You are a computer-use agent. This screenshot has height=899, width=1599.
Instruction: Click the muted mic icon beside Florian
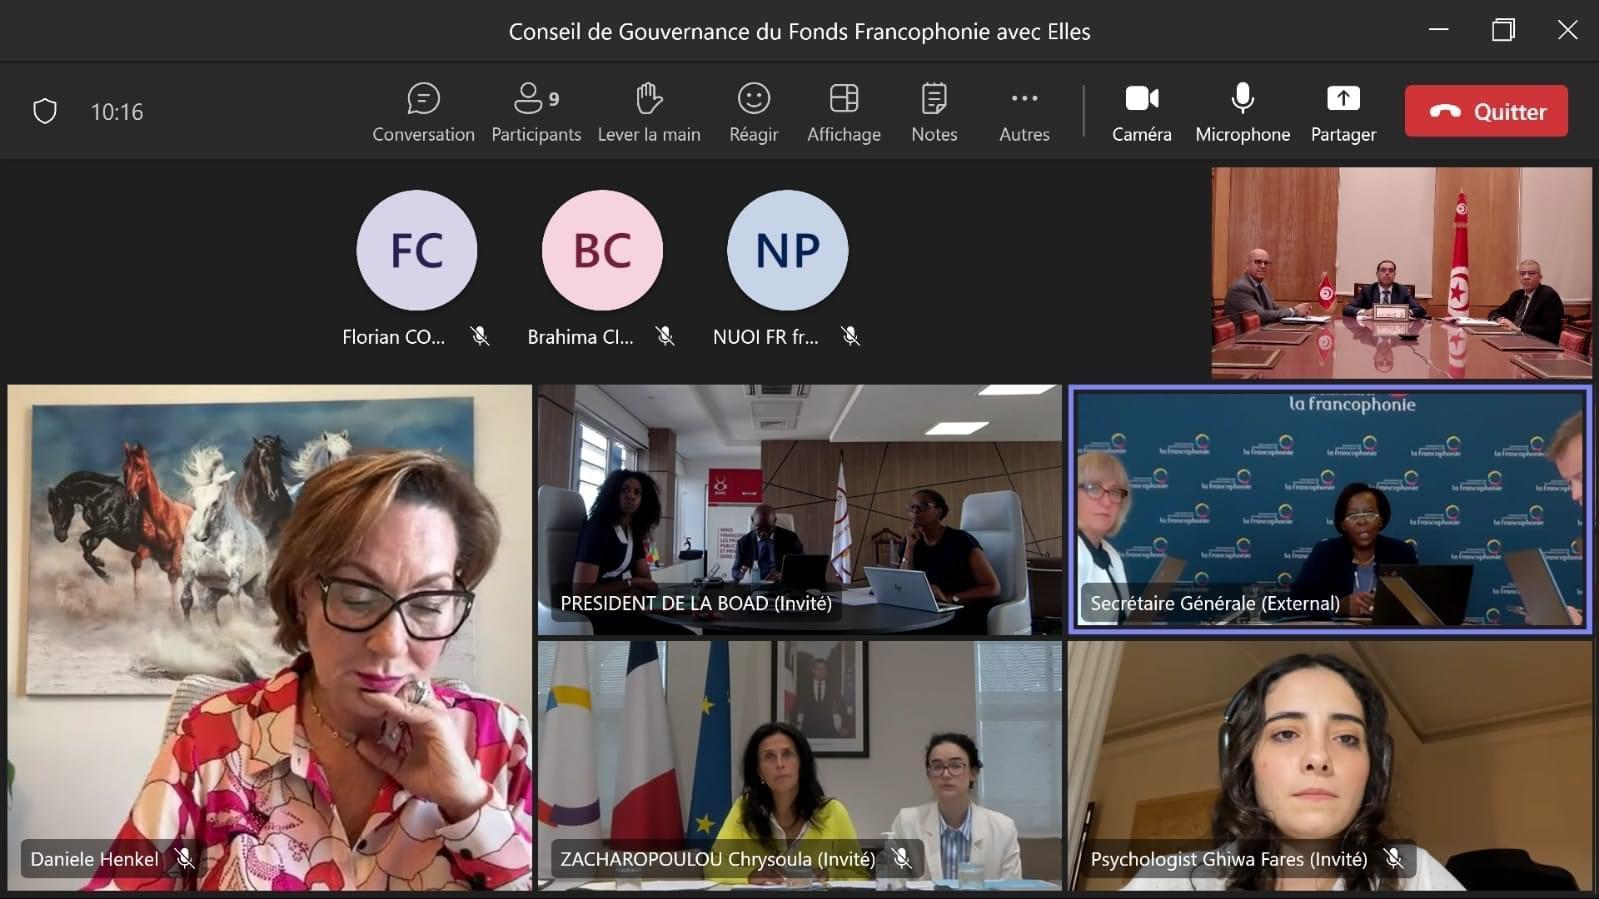coord(480,337)
